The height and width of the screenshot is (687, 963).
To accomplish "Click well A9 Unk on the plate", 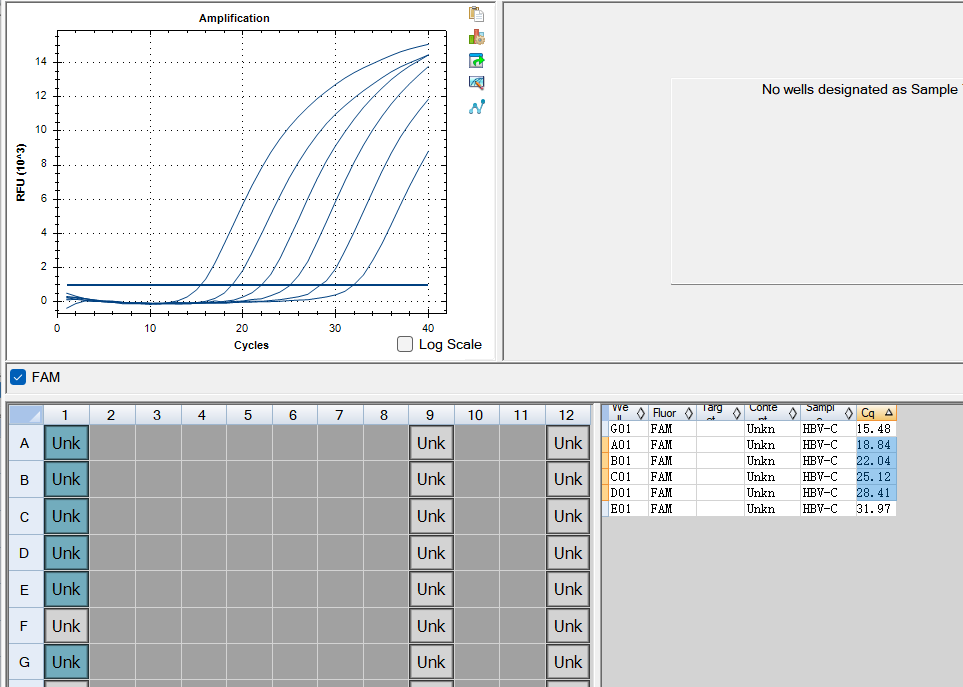I will click(431, 443).
